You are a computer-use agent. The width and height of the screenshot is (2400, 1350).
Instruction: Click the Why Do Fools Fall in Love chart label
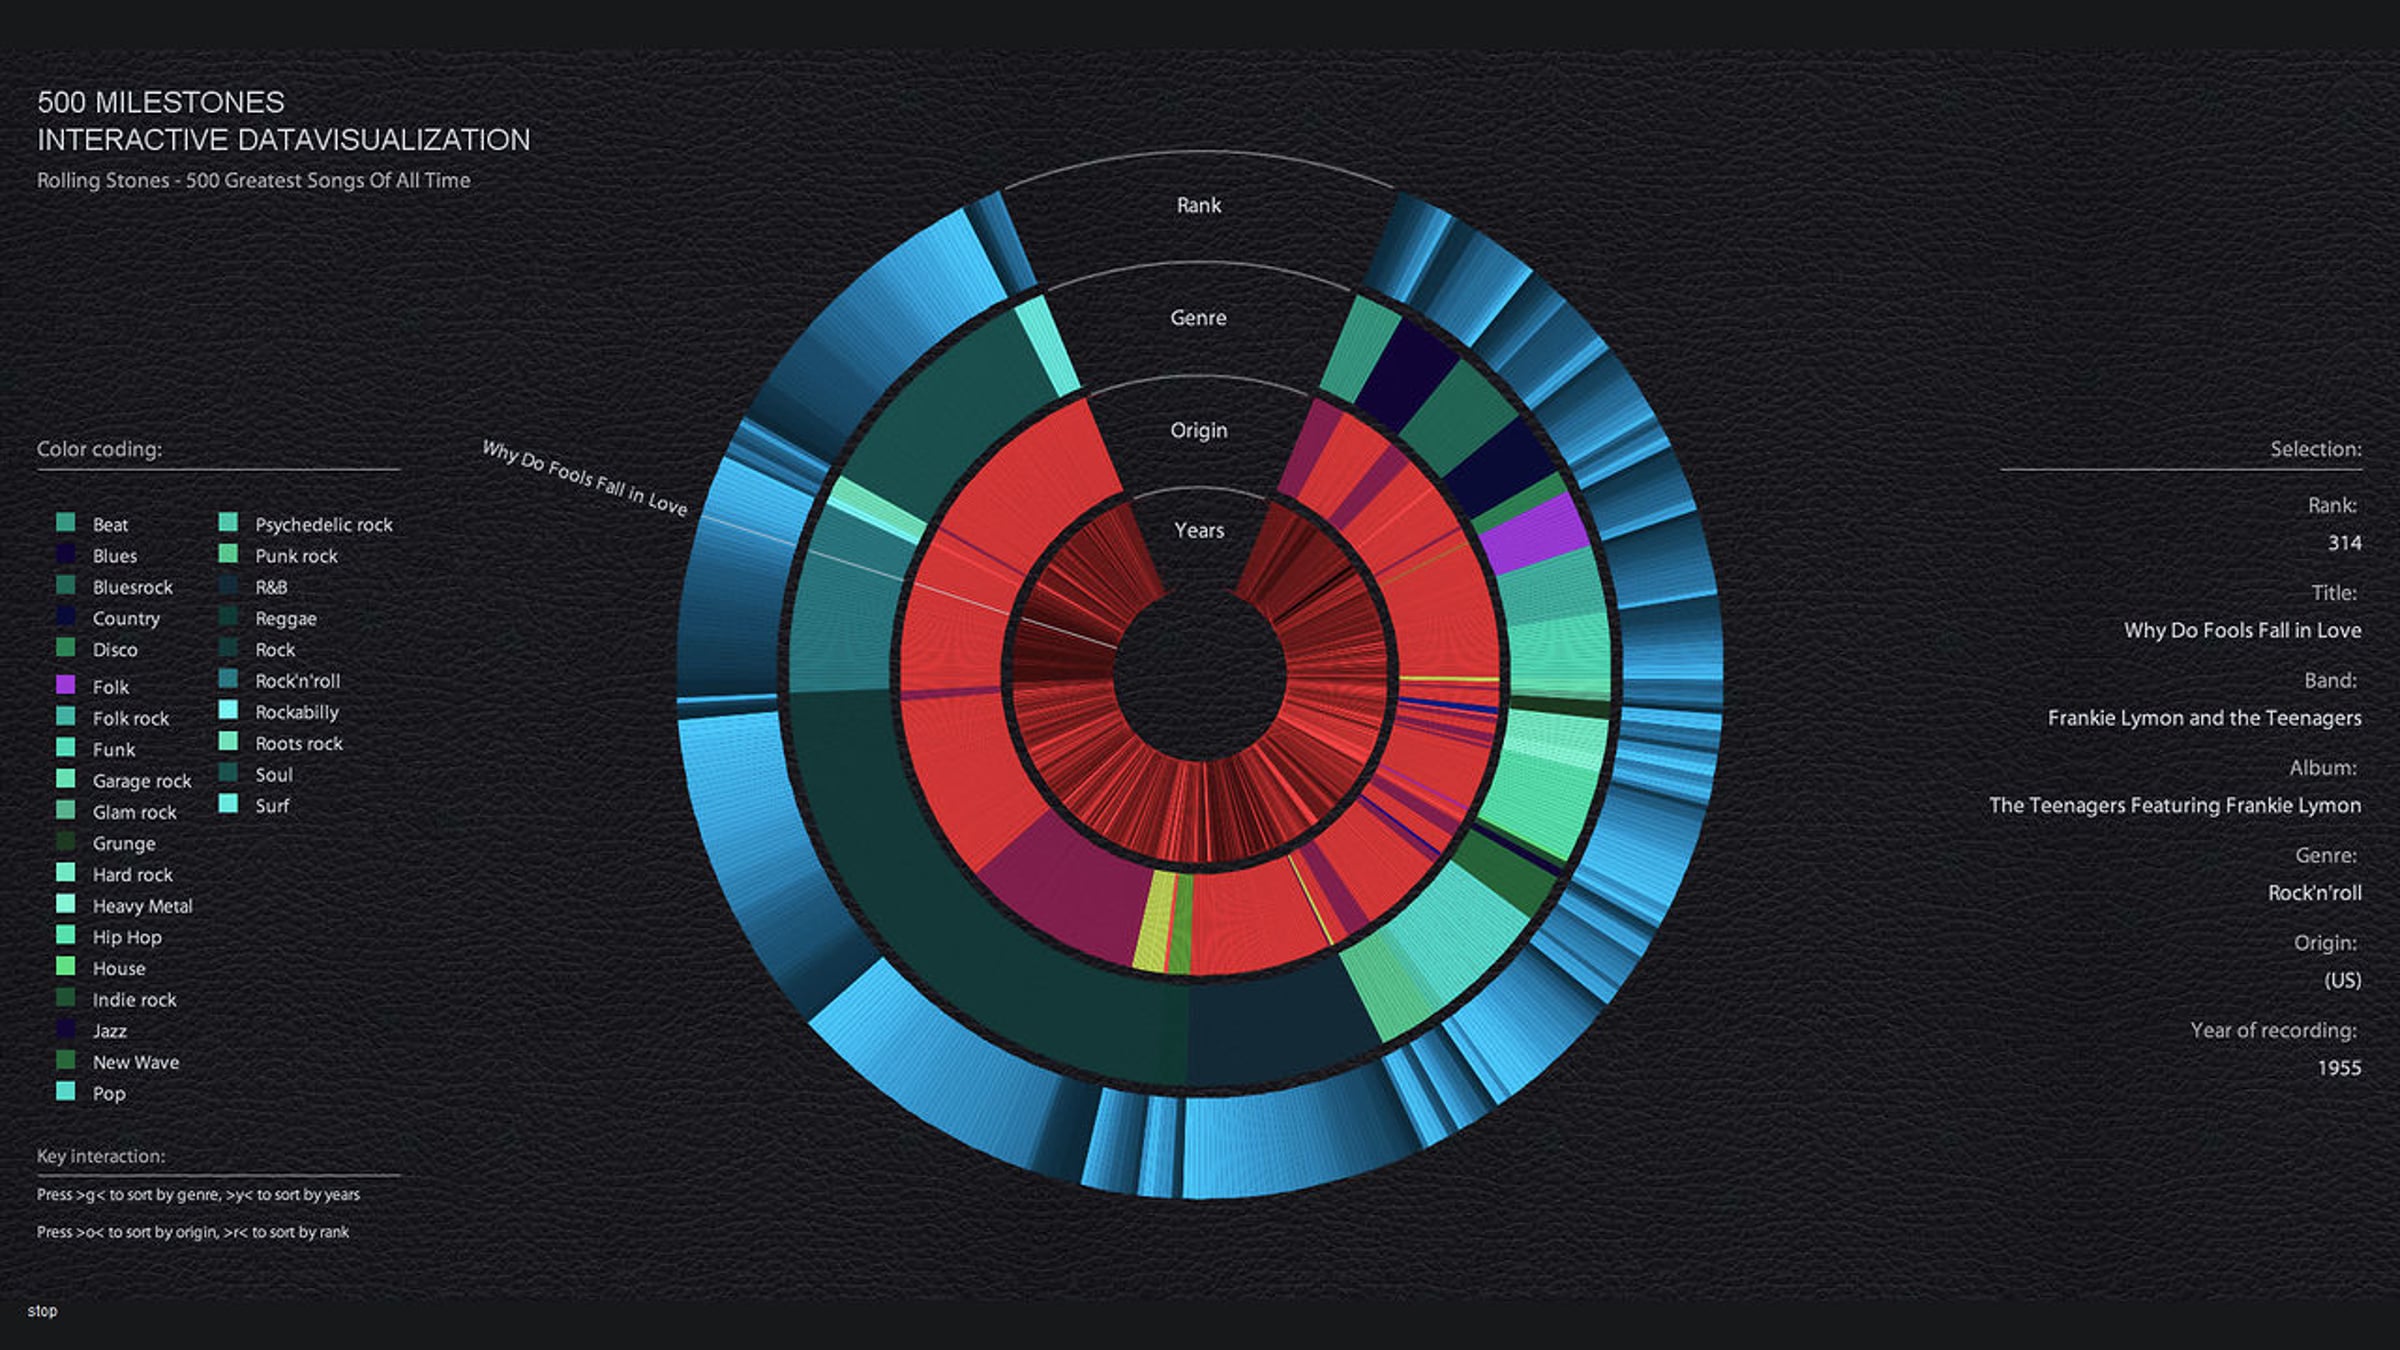coord(585,478)
